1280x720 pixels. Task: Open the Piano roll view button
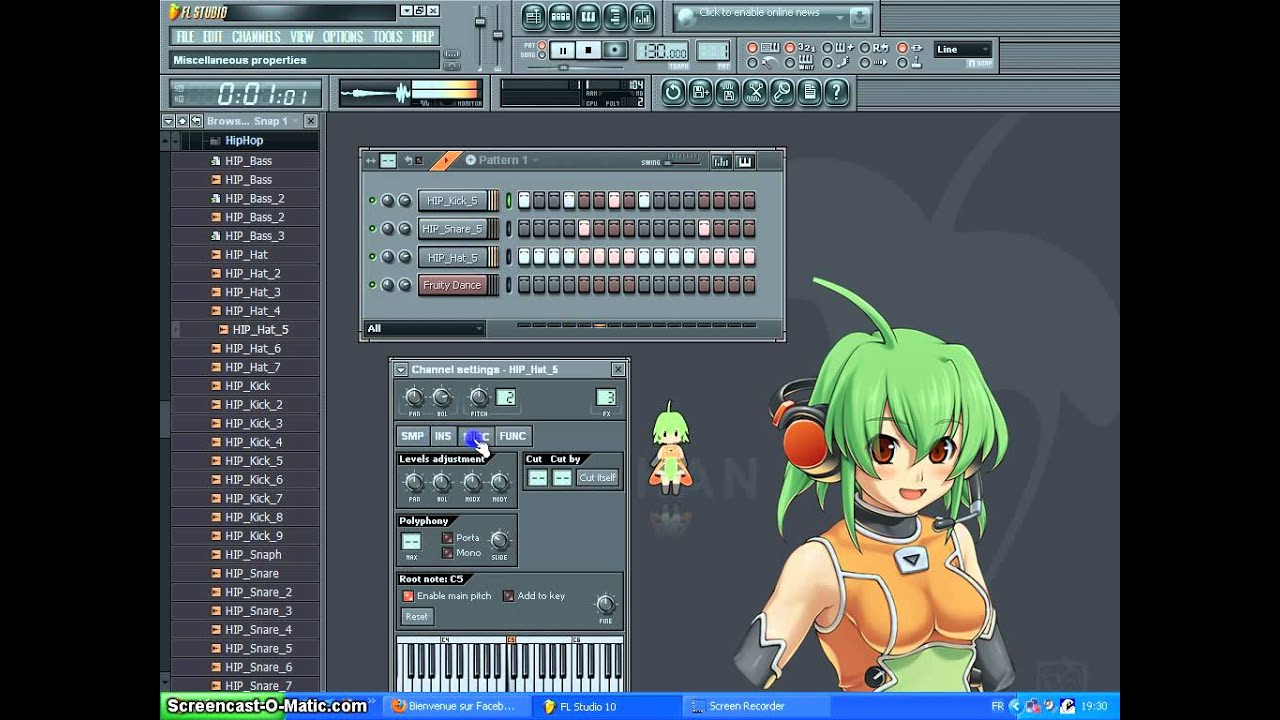click(x=588, y=17)
